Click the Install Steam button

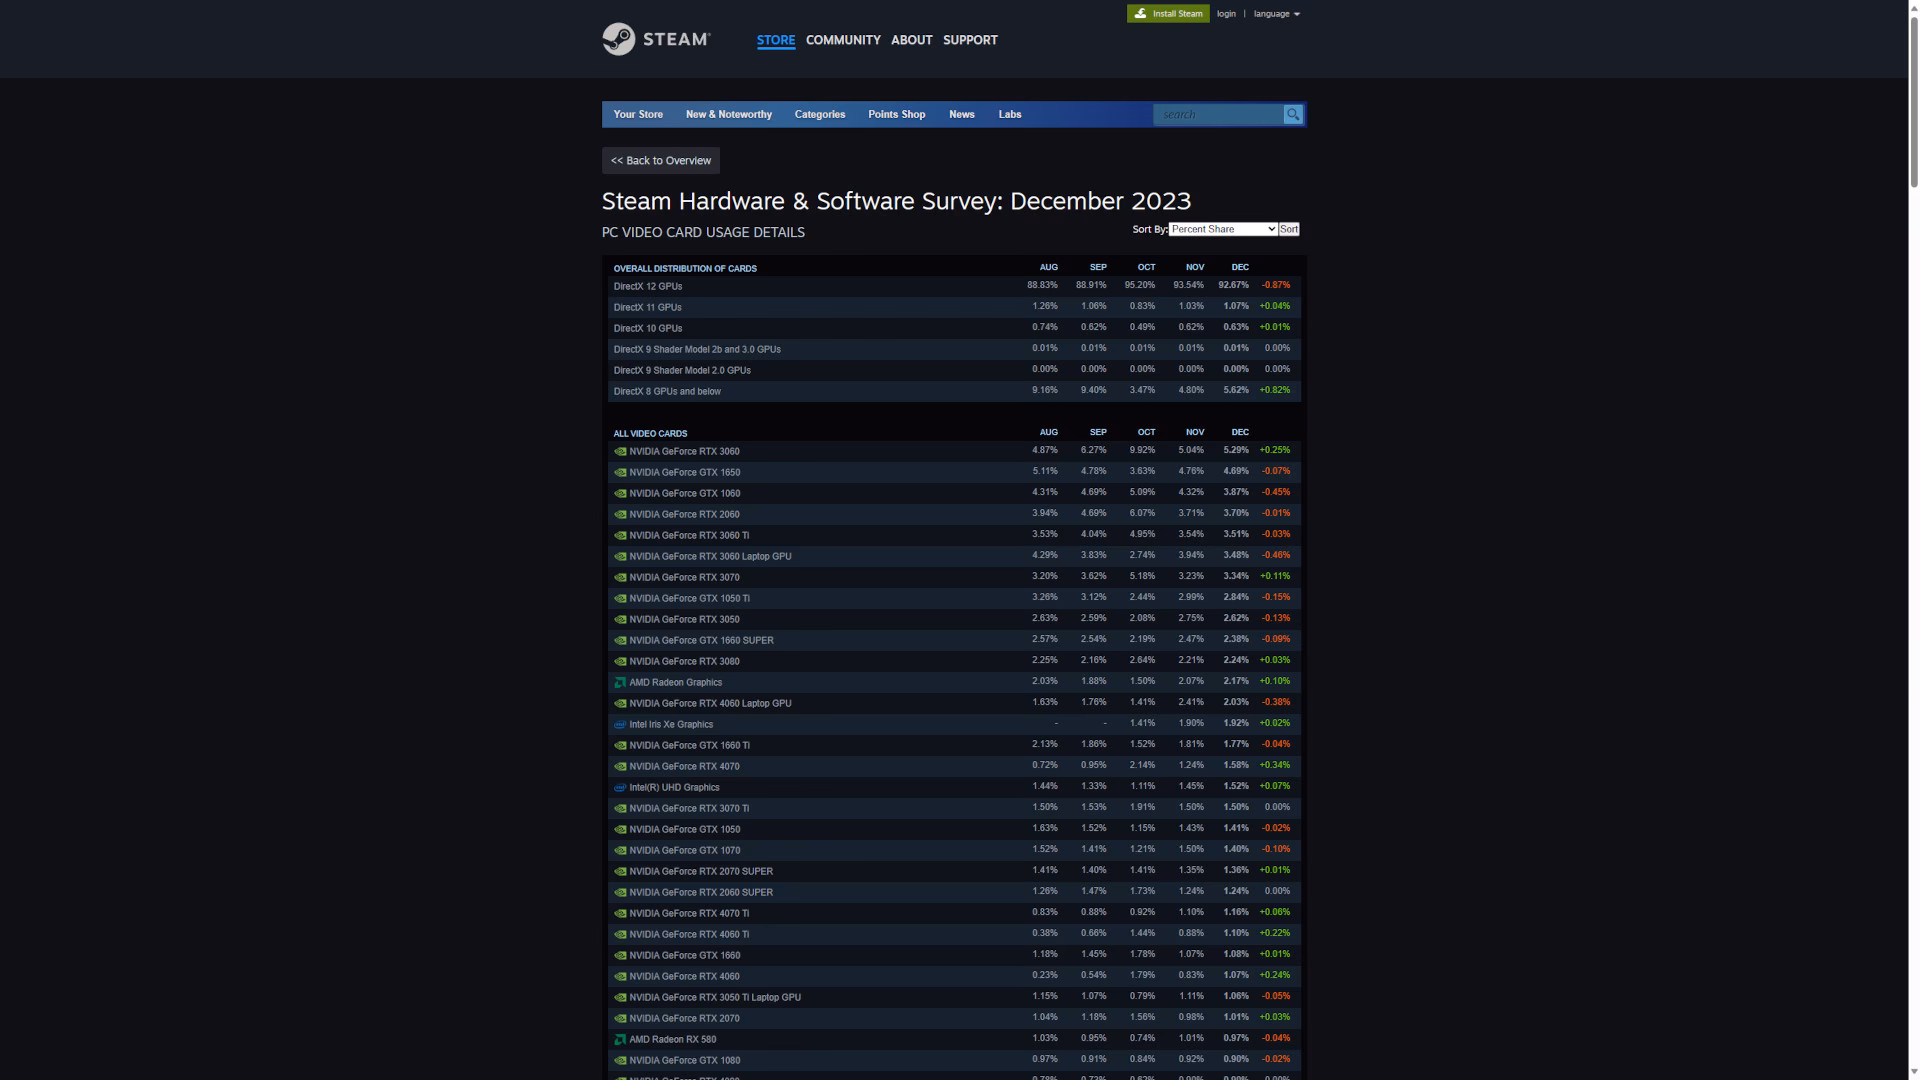tap(1168, 13)
